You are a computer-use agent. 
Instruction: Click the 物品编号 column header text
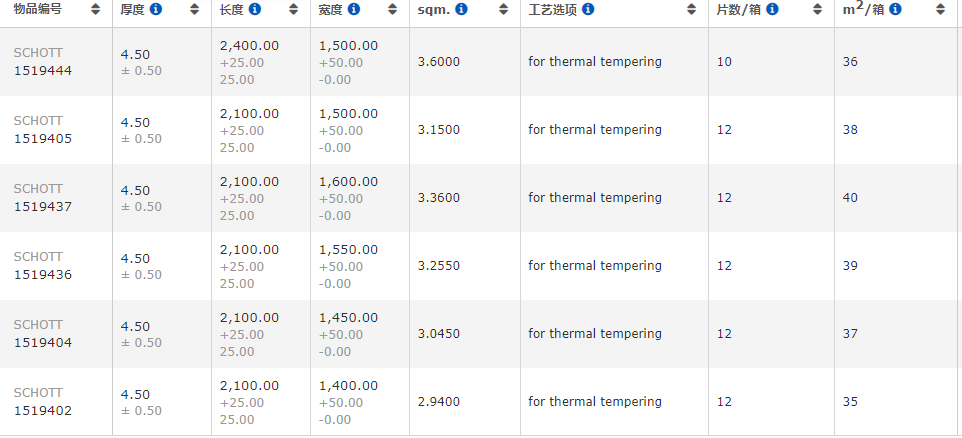[x=37, y=9]
